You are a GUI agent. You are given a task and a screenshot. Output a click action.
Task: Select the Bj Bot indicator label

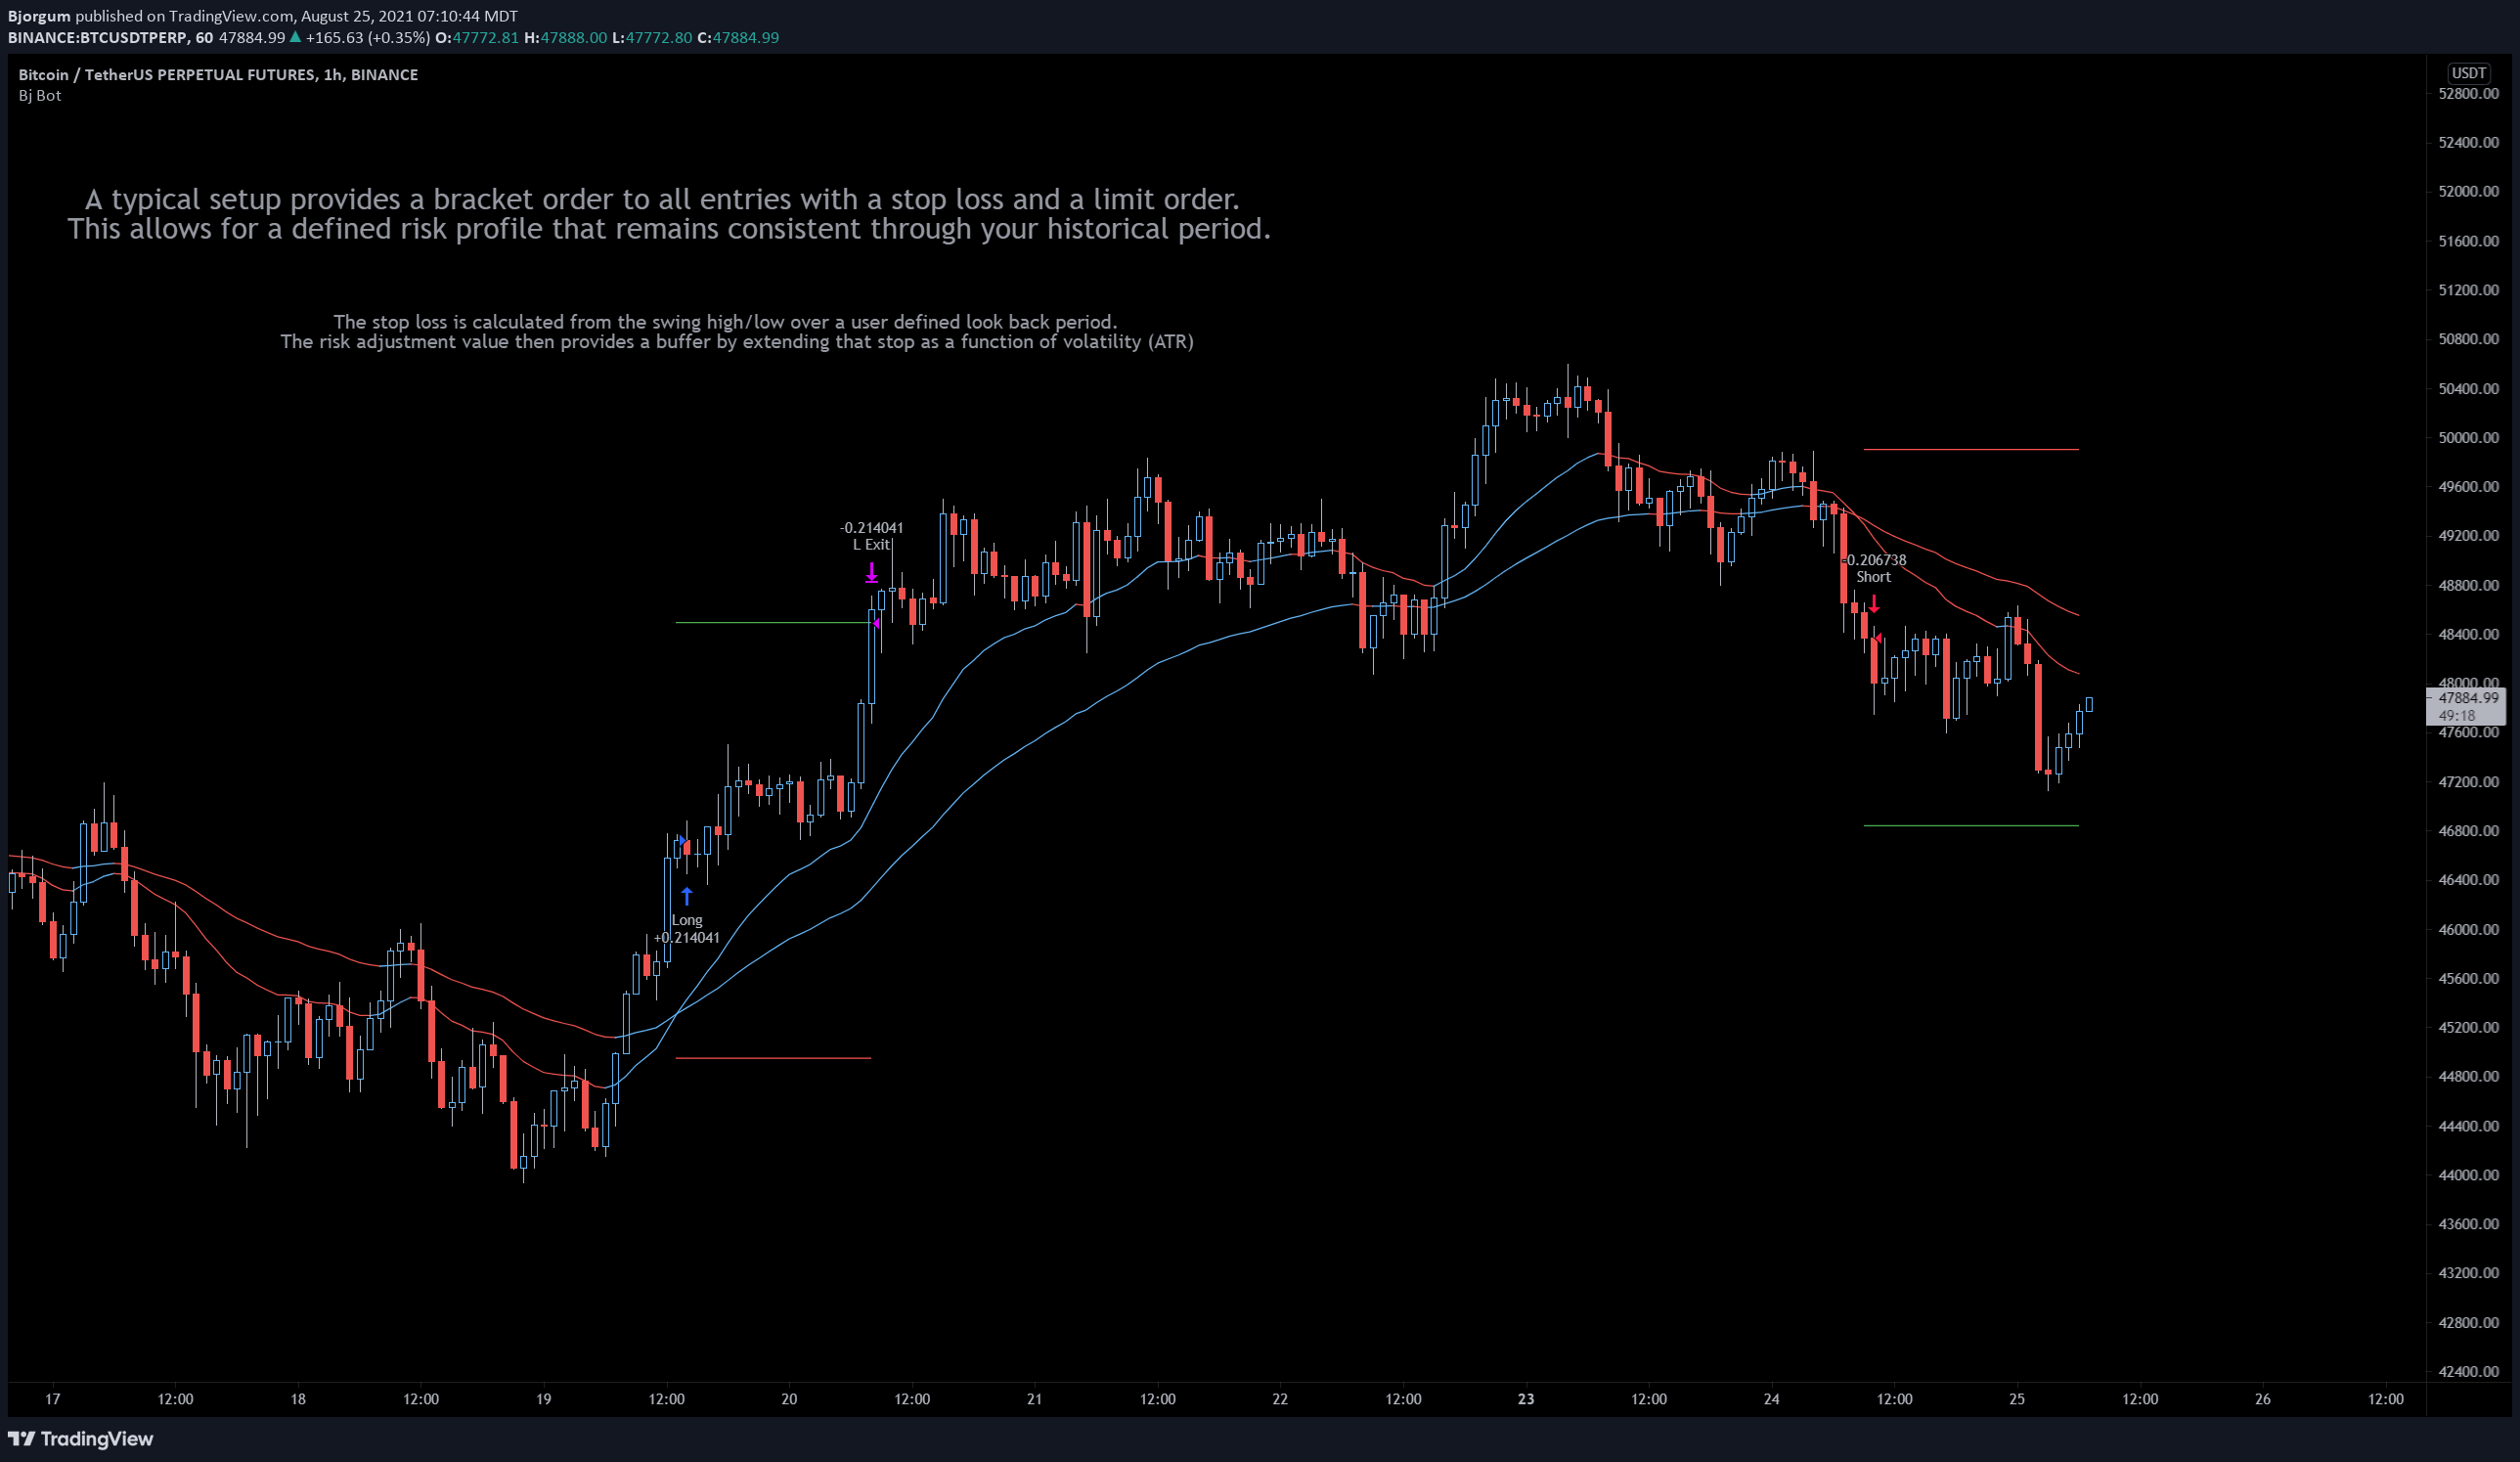40,95
